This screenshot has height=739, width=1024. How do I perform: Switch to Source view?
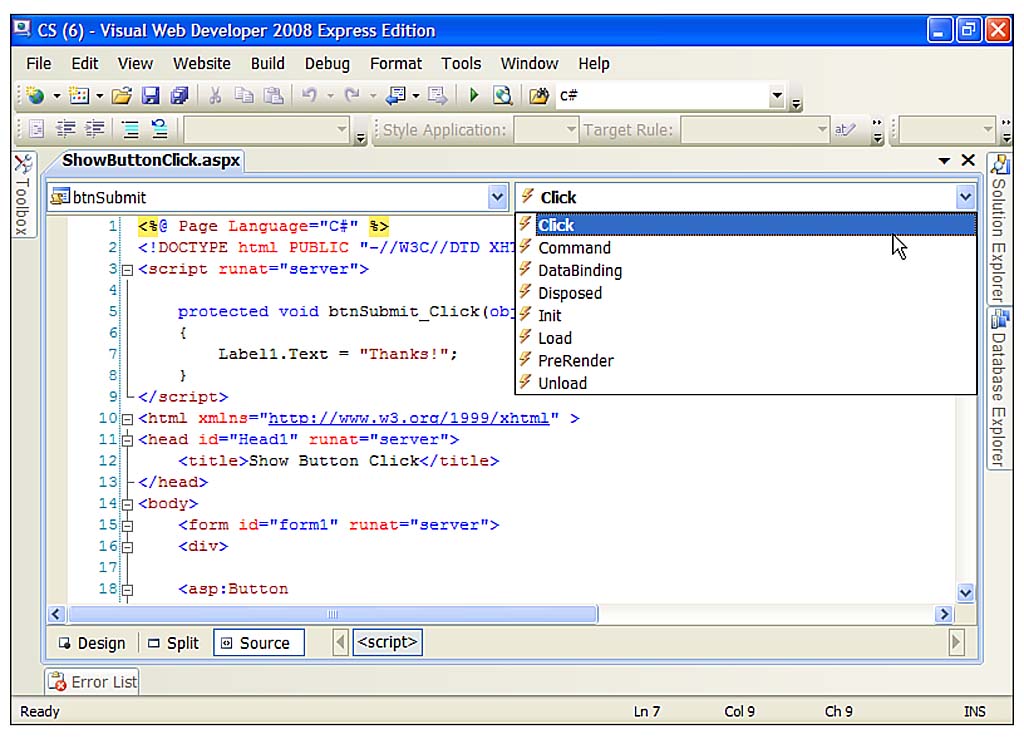(259, 643)
